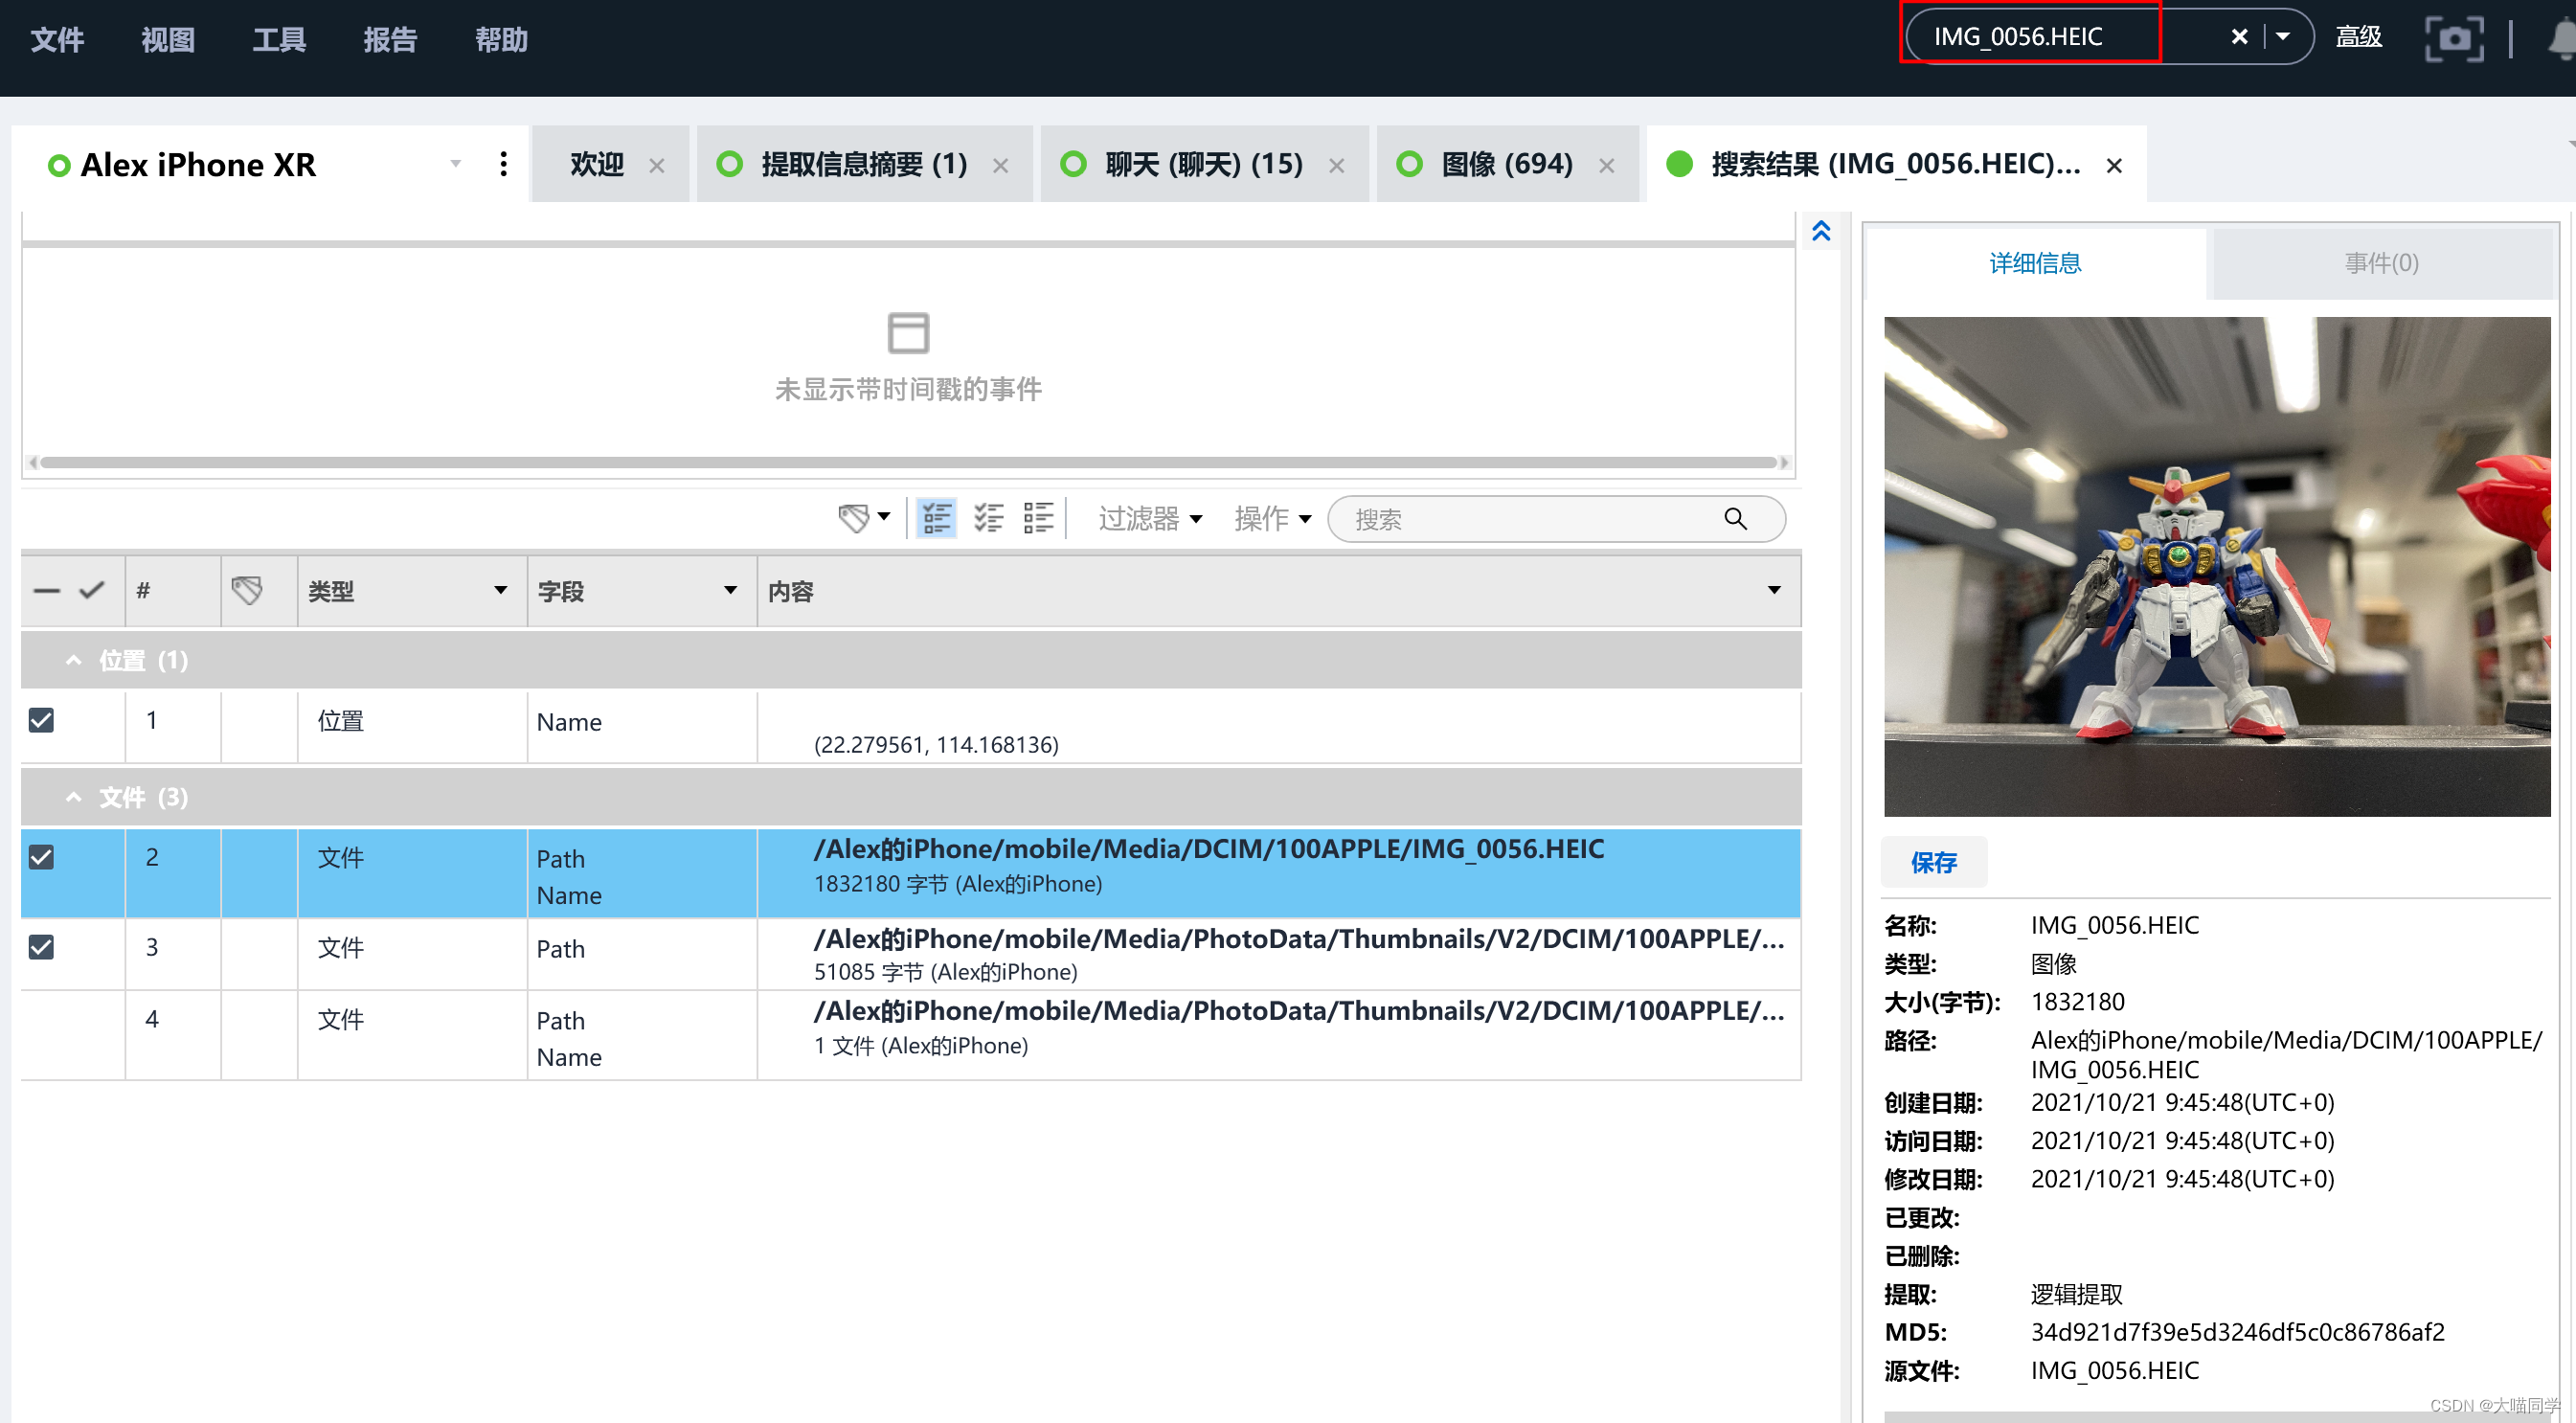
Task: Click the 高级 advanced search link
Action: (x=2357, y=37)
